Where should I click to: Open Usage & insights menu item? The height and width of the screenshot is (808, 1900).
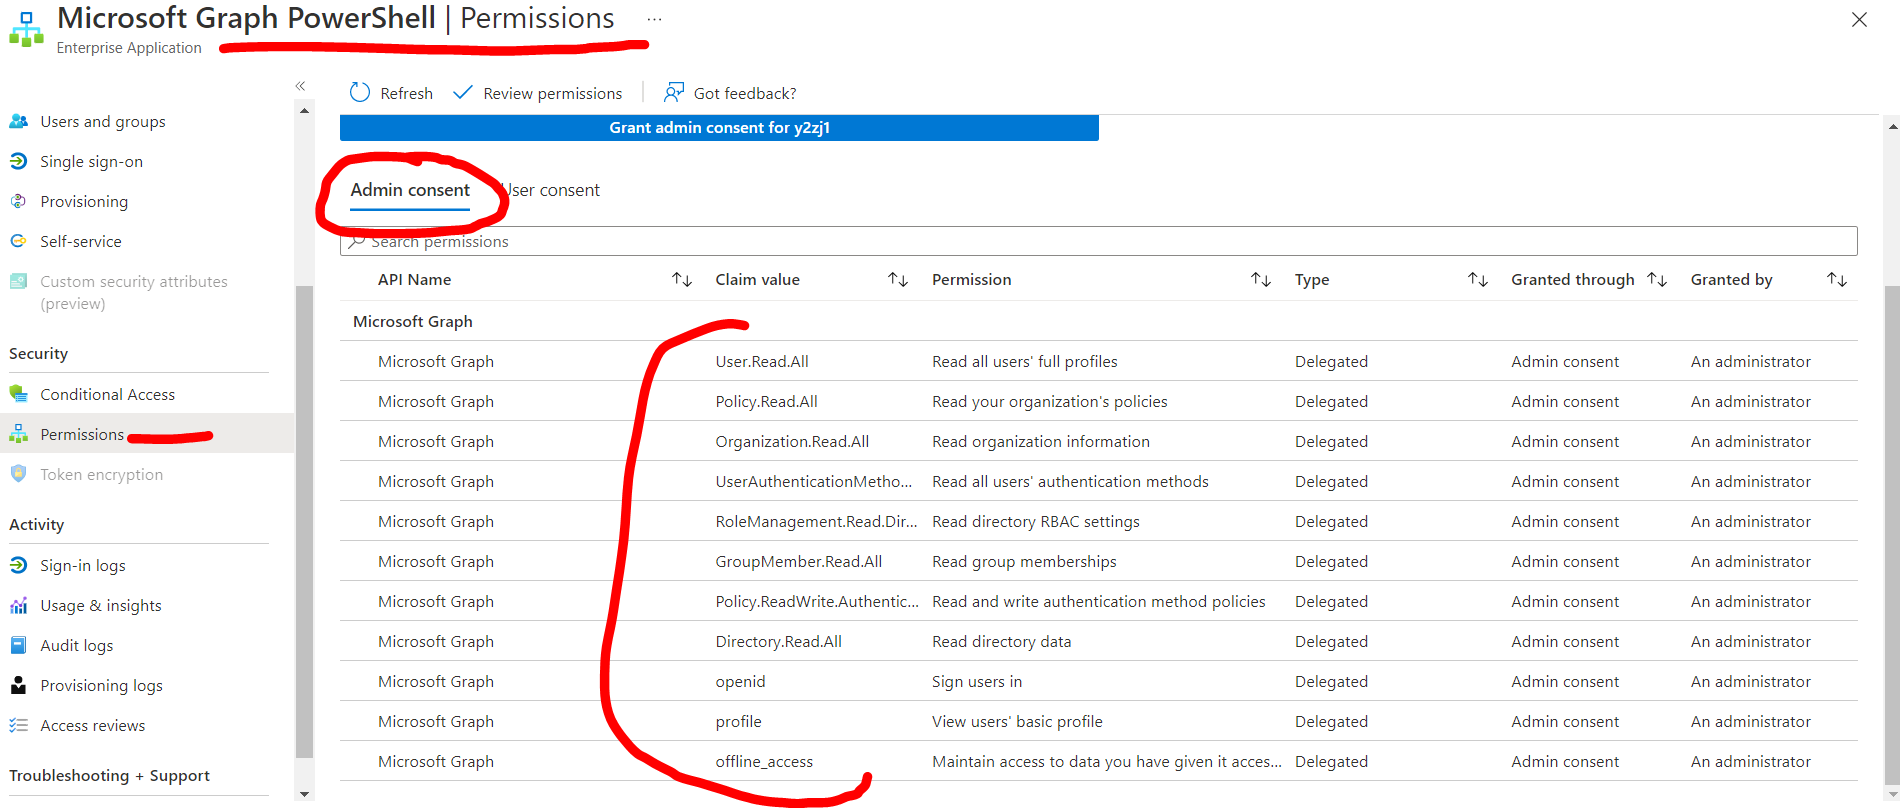tap(101, 605)
